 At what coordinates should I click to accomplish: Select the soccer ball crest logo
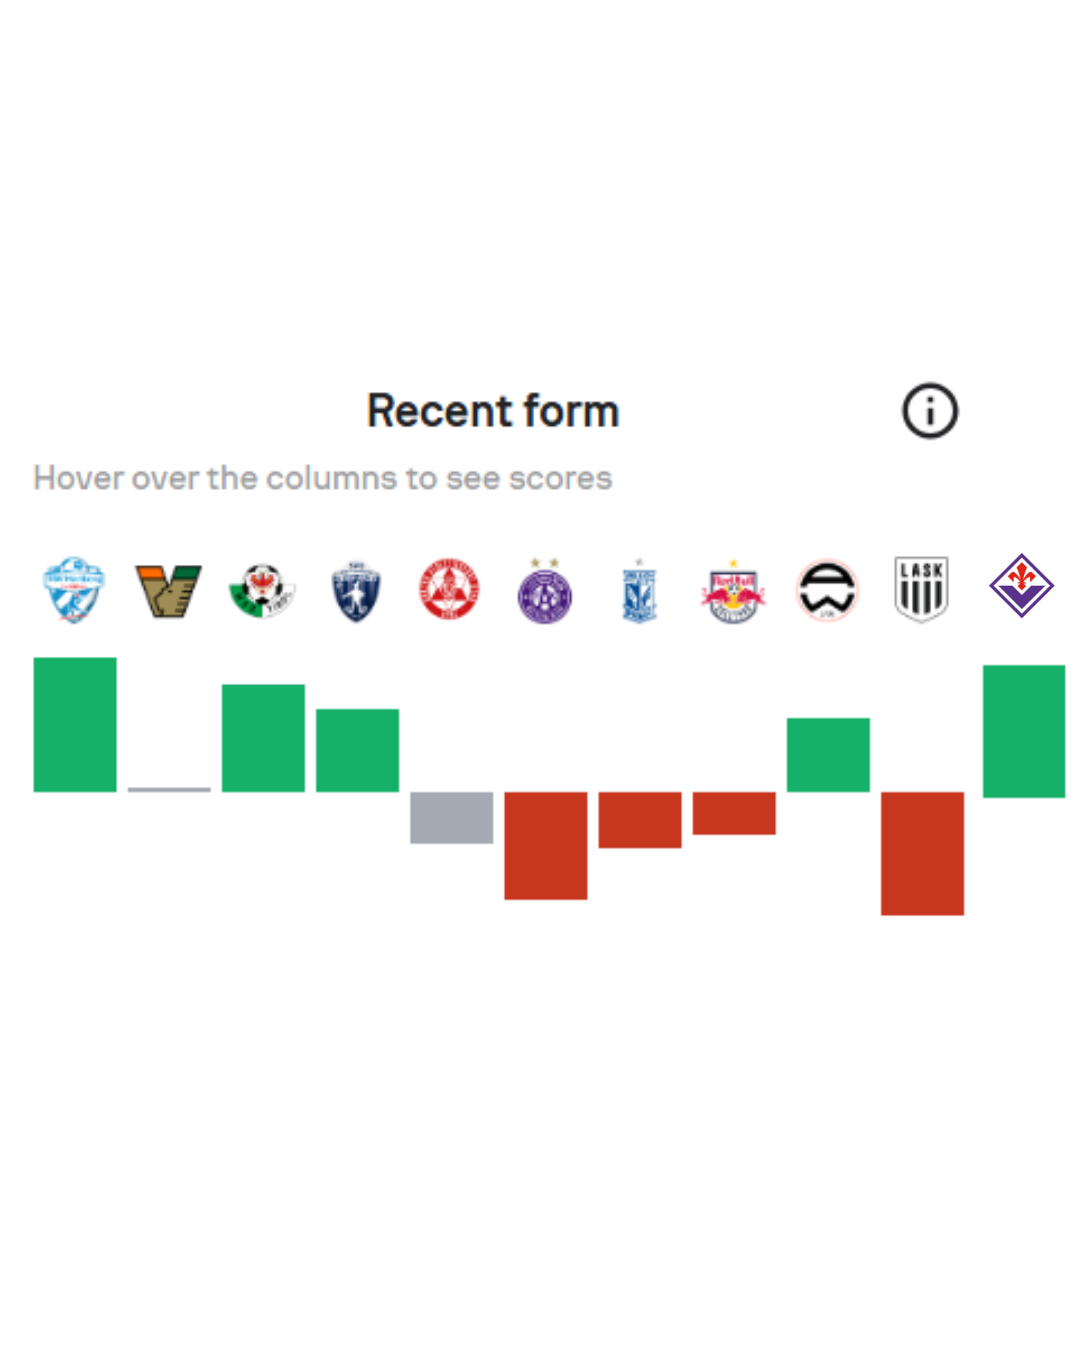click(x=262, y=590)
